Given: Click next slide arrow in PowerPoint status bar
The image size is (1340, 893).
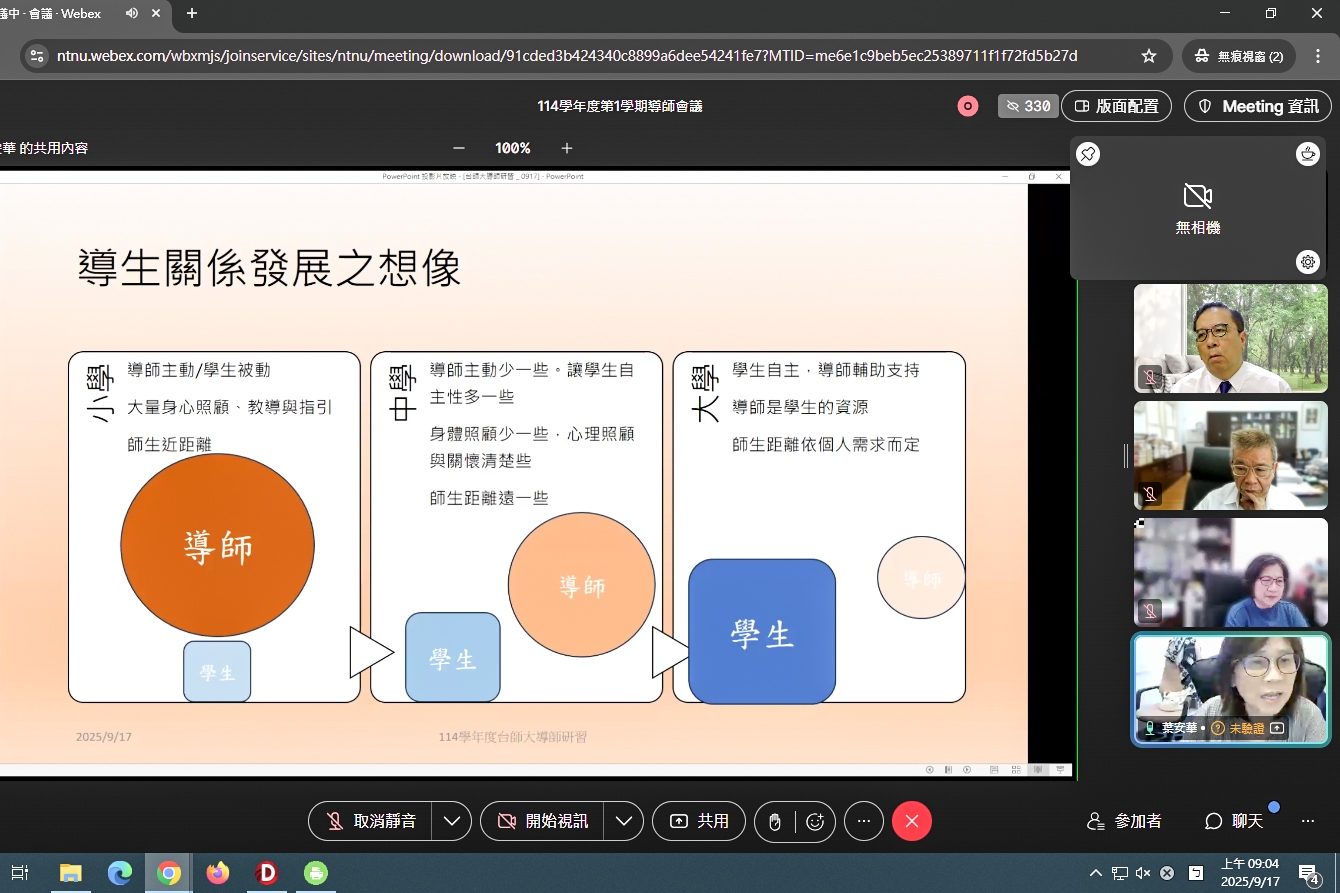Looking at the screenshot, I should (x=967, y=770).
